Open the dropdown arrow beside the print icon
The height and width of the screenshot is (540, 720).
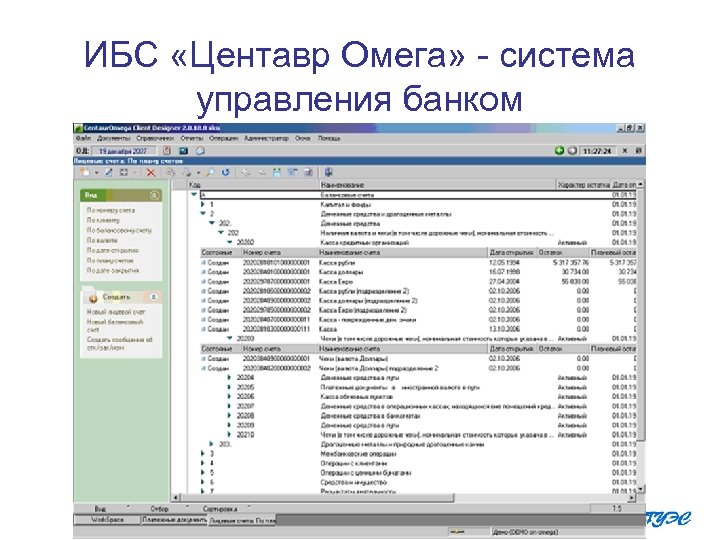[x=198, y=173]
